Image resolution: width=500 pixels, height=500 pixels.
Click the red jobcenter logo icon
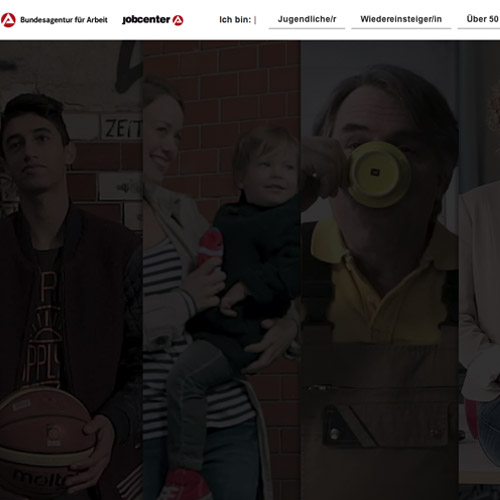(x=178, y=20)
